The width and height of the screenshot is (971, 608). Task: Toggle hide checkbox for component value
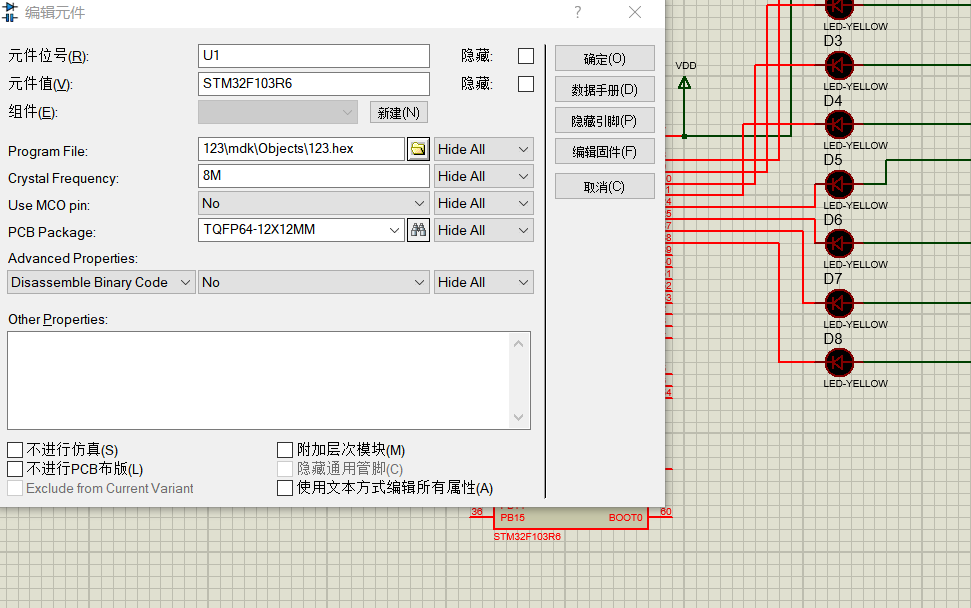pyautogui.click(x=526, y=84)
